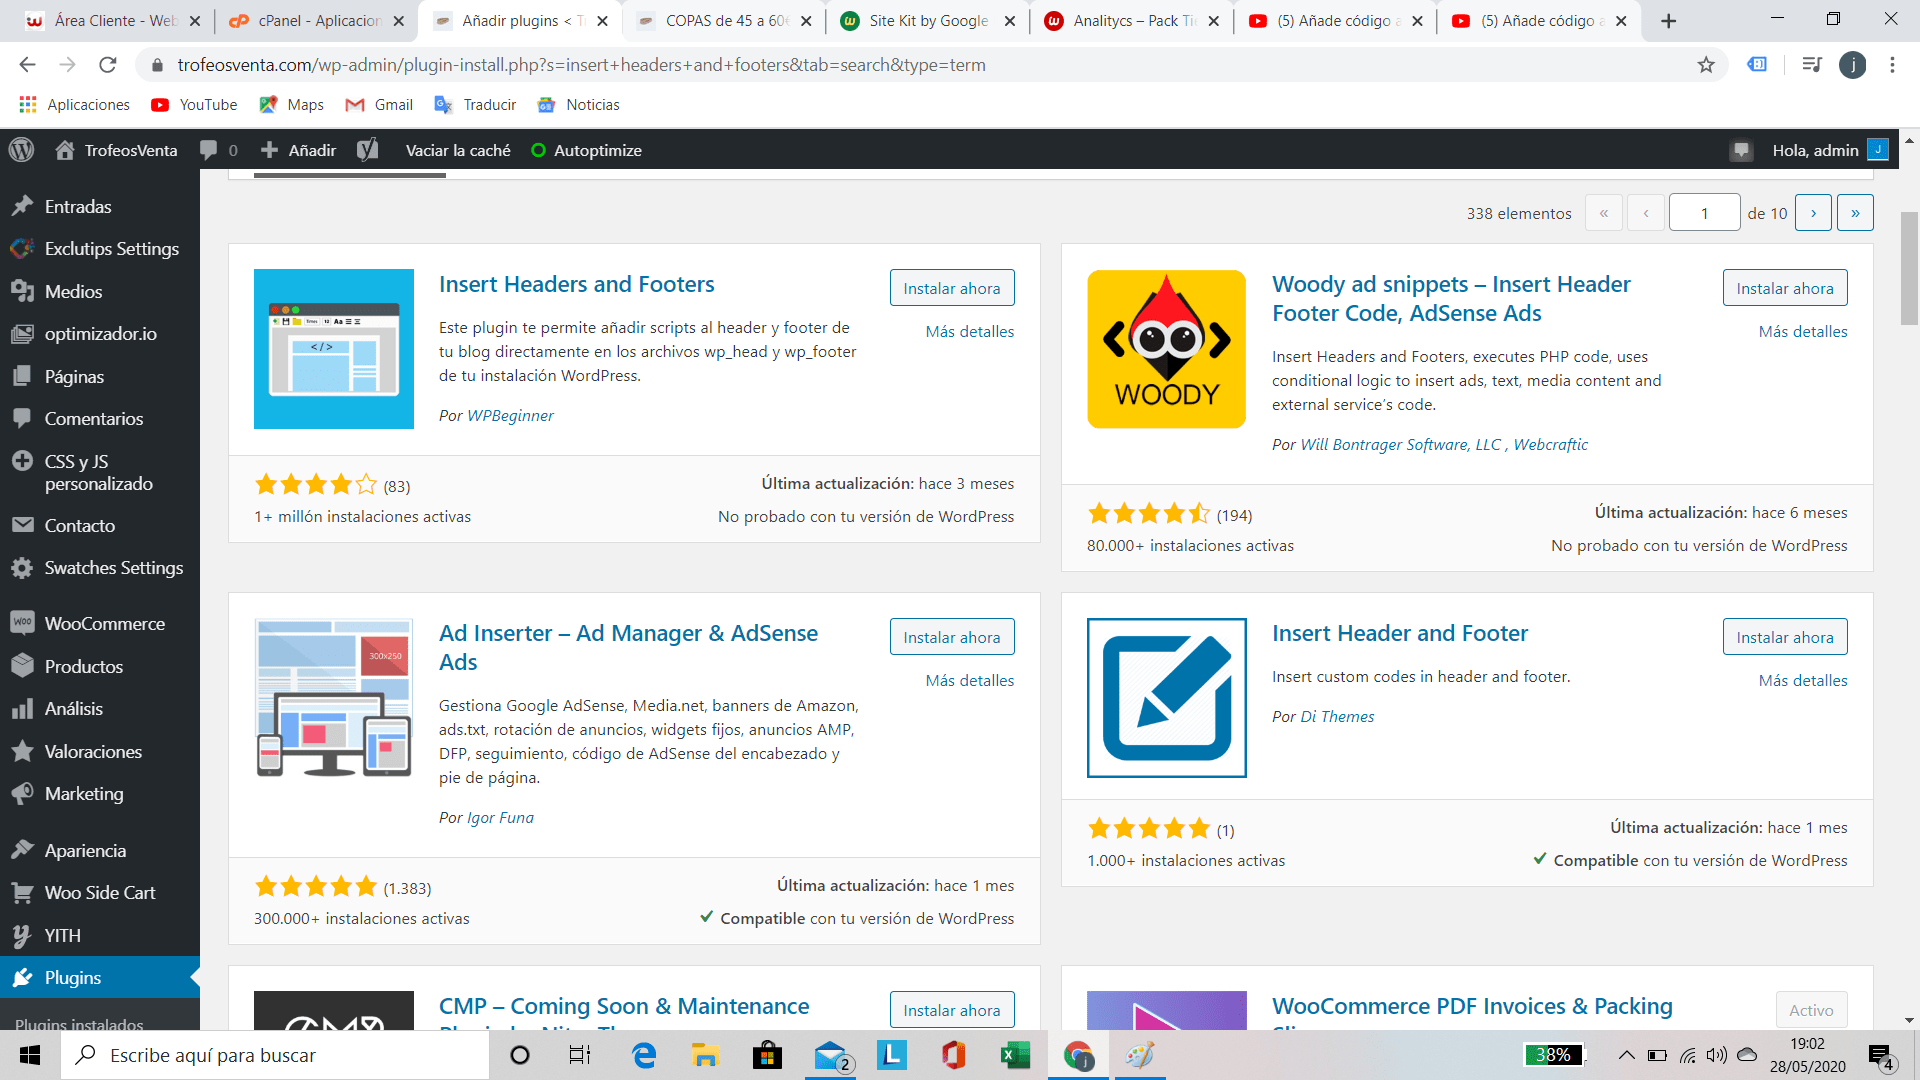Bookmark this page with the star icon
Image resolution: width=1920 pixels, height=1080 pixels.
[x=1706, y=65]
